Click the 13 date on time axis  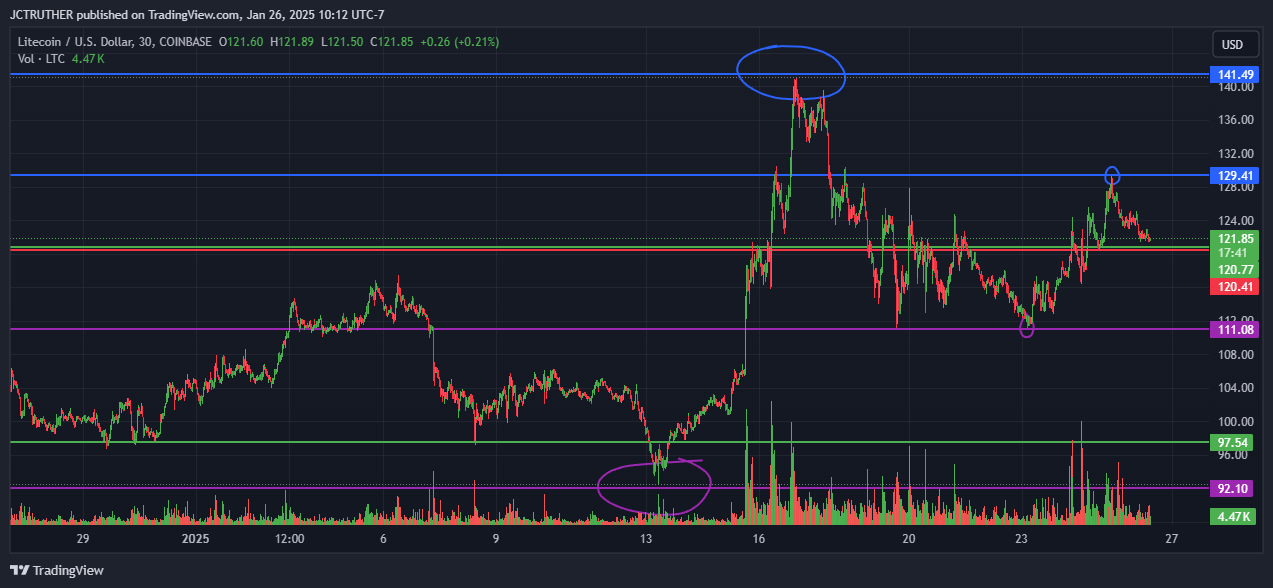[646, 539]
